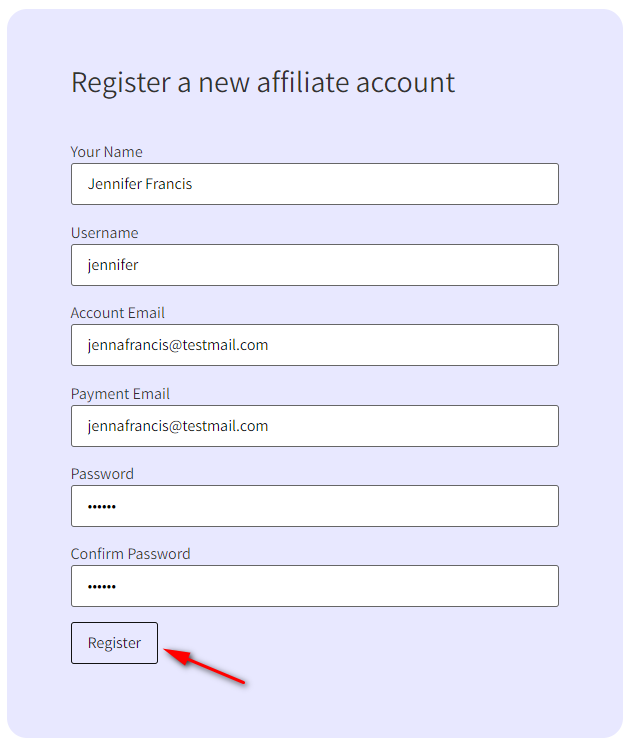Click the 'Your Name' label

[106, 152]
